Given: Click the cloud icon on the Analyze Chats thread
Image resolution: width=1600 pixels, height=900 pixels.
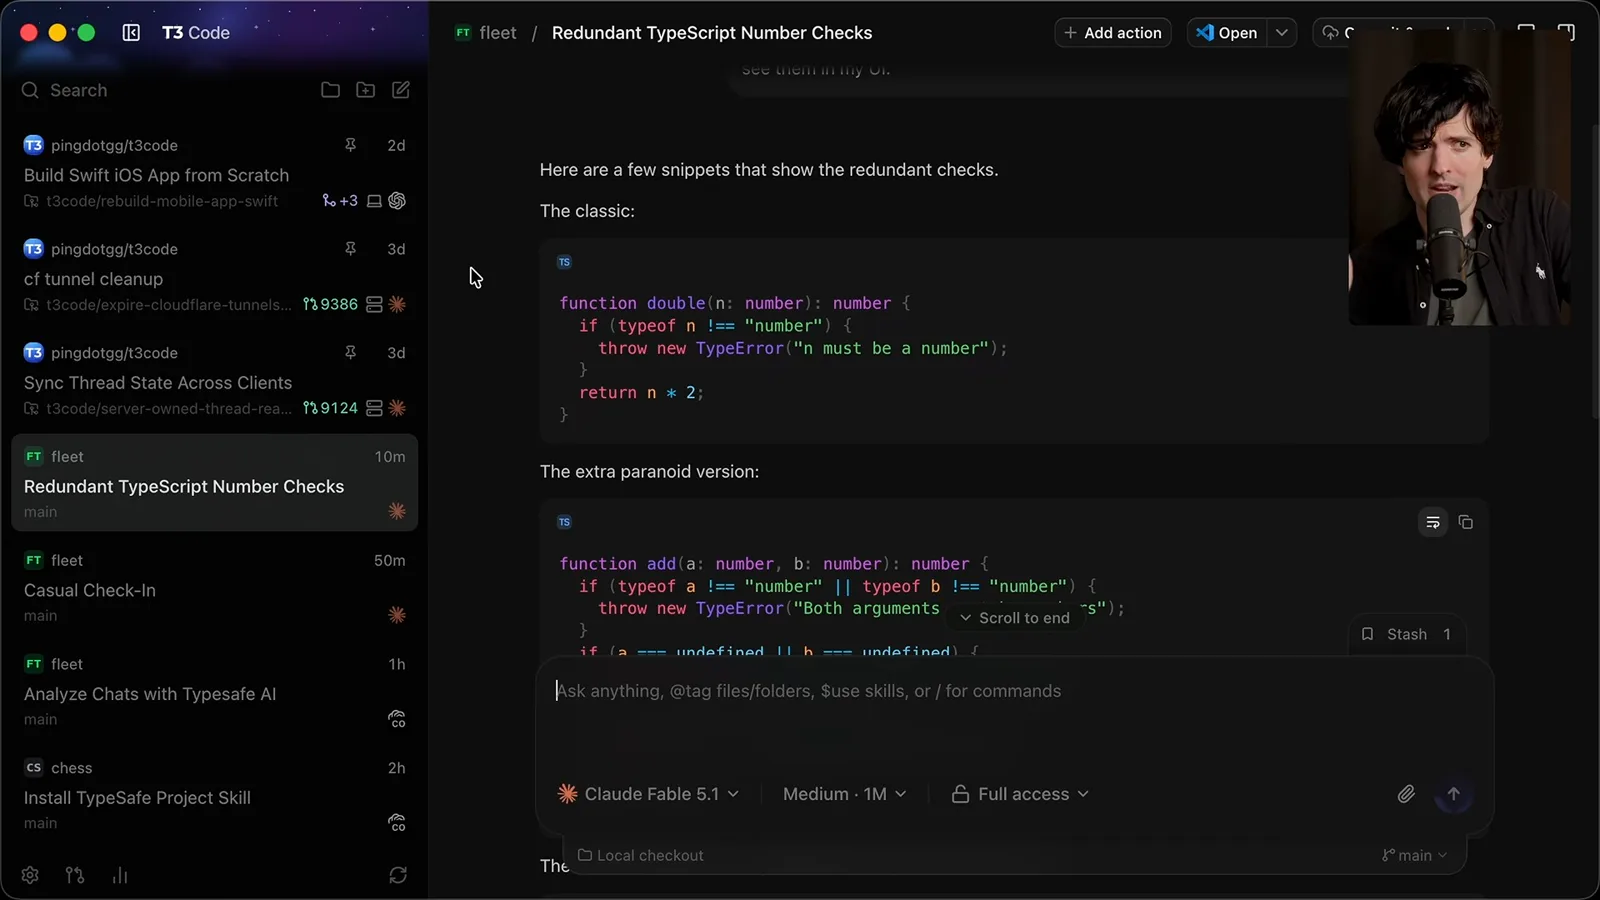Looking at the screenshot, I should 397,719.
